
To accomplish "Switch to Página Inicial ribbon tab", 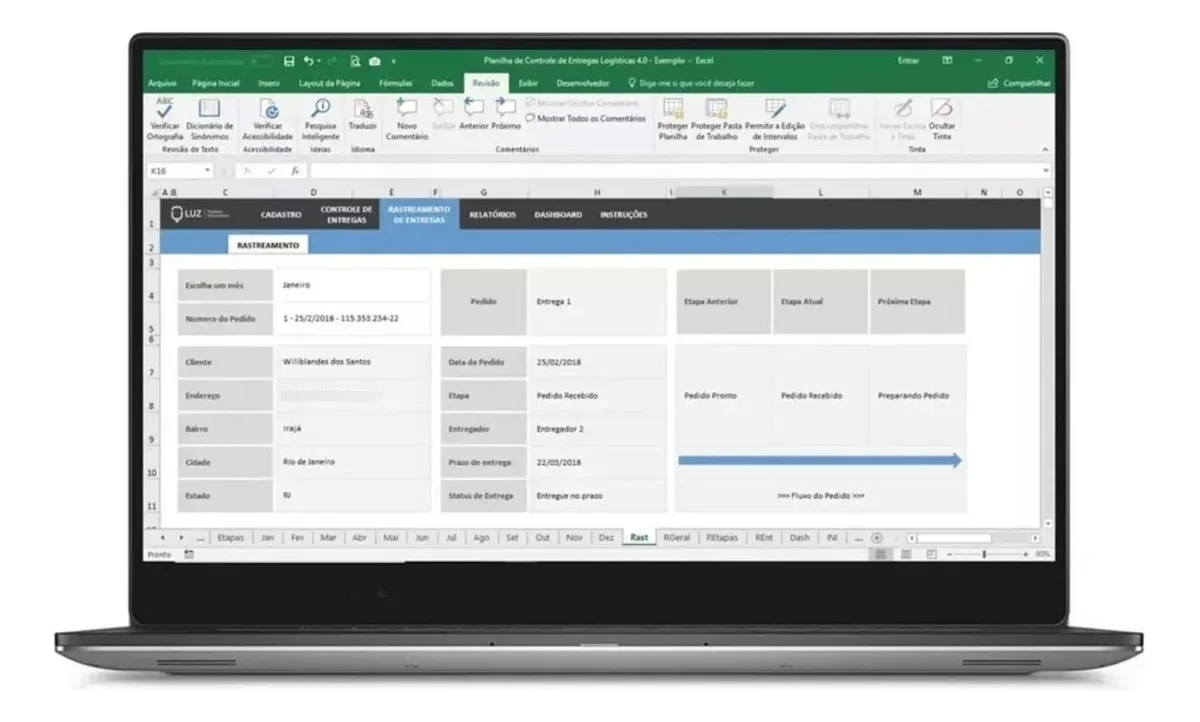I will pyautogui.click(x=216, y=83).
